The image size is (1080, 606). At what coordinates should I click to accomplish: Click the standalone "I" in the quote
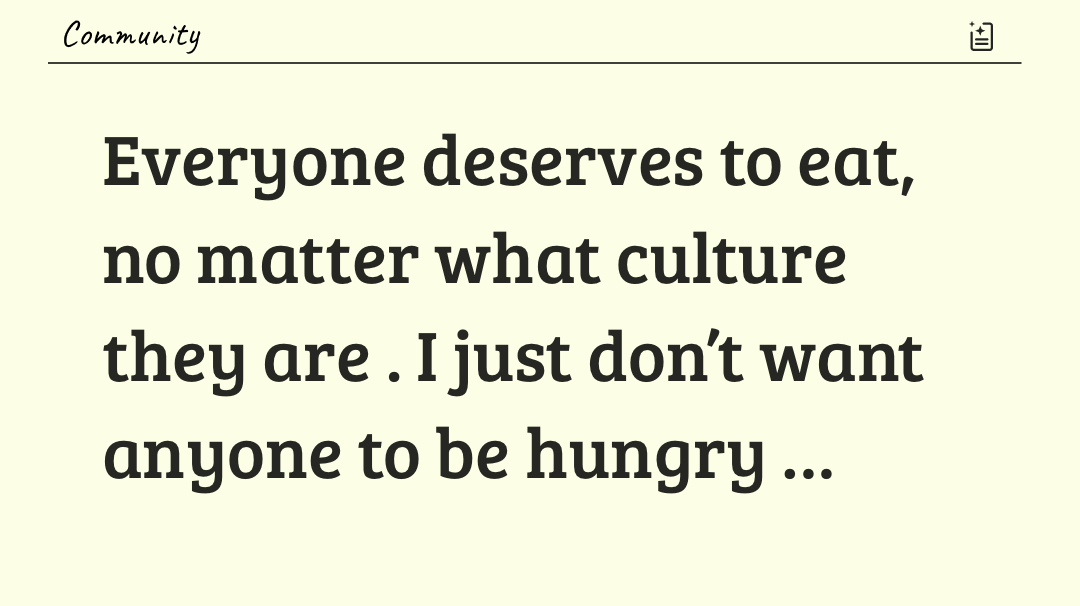[x=427, y=358]
